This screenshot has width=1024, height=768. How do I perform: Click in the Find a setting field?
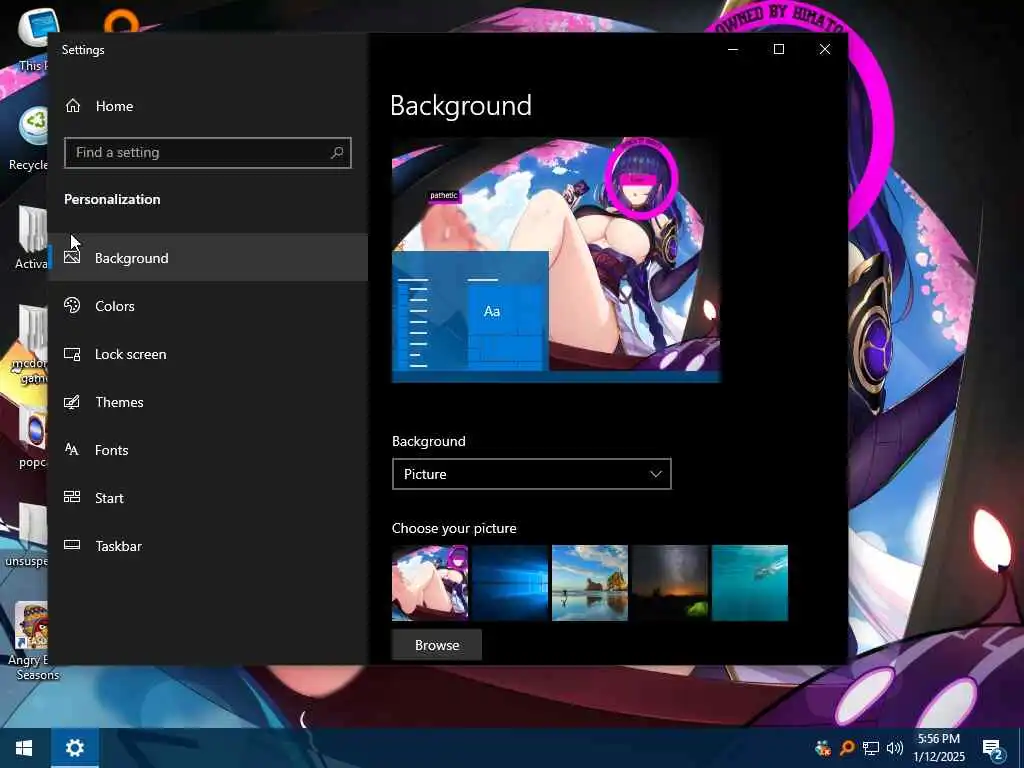pyautogui.click(x=208, y=153)
